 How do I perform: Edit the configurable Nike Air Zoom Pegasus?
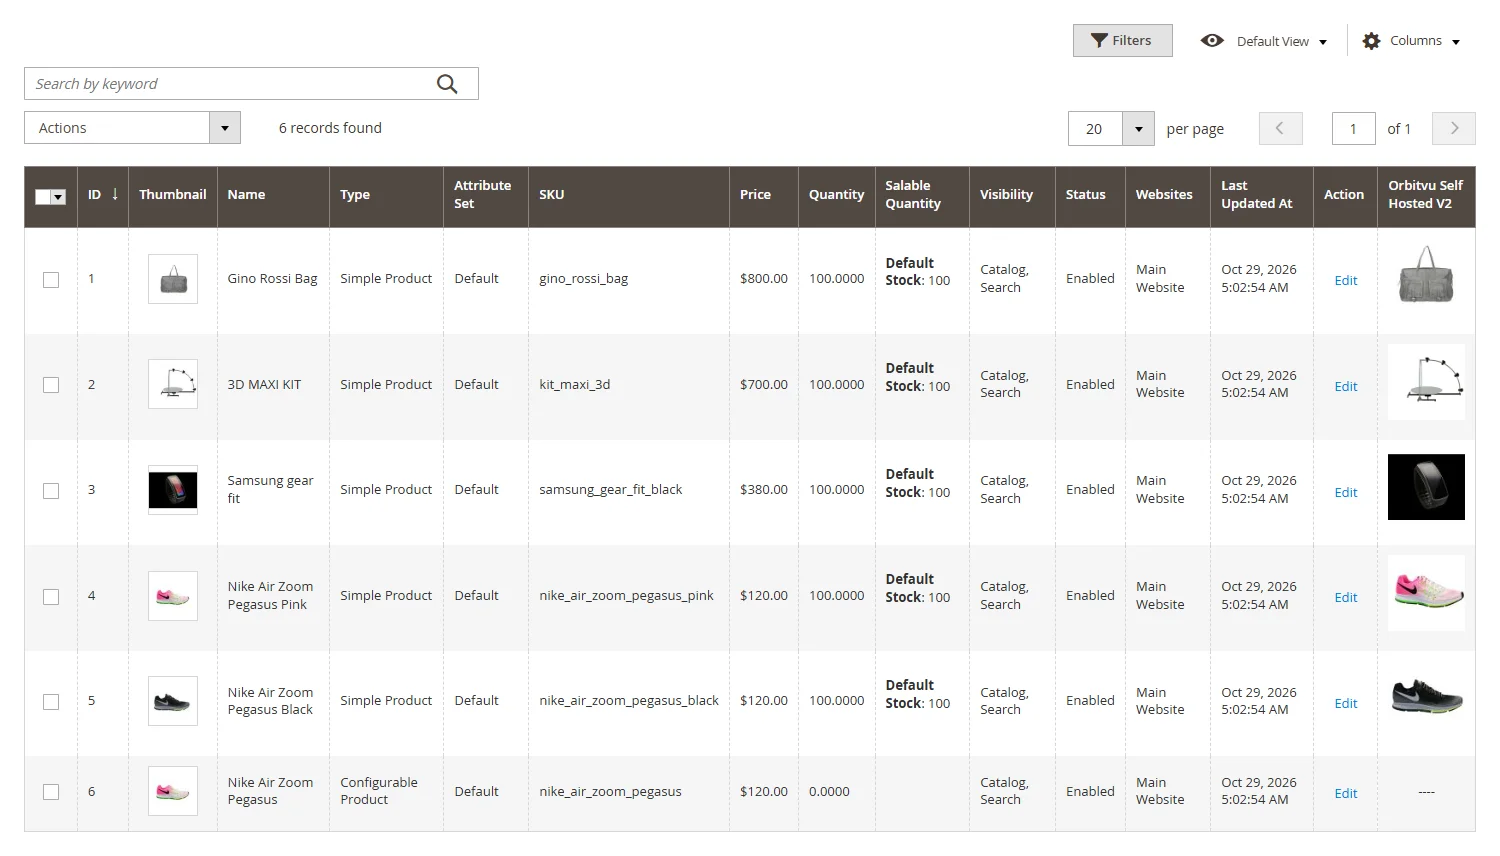click(x=1346, y=793)
